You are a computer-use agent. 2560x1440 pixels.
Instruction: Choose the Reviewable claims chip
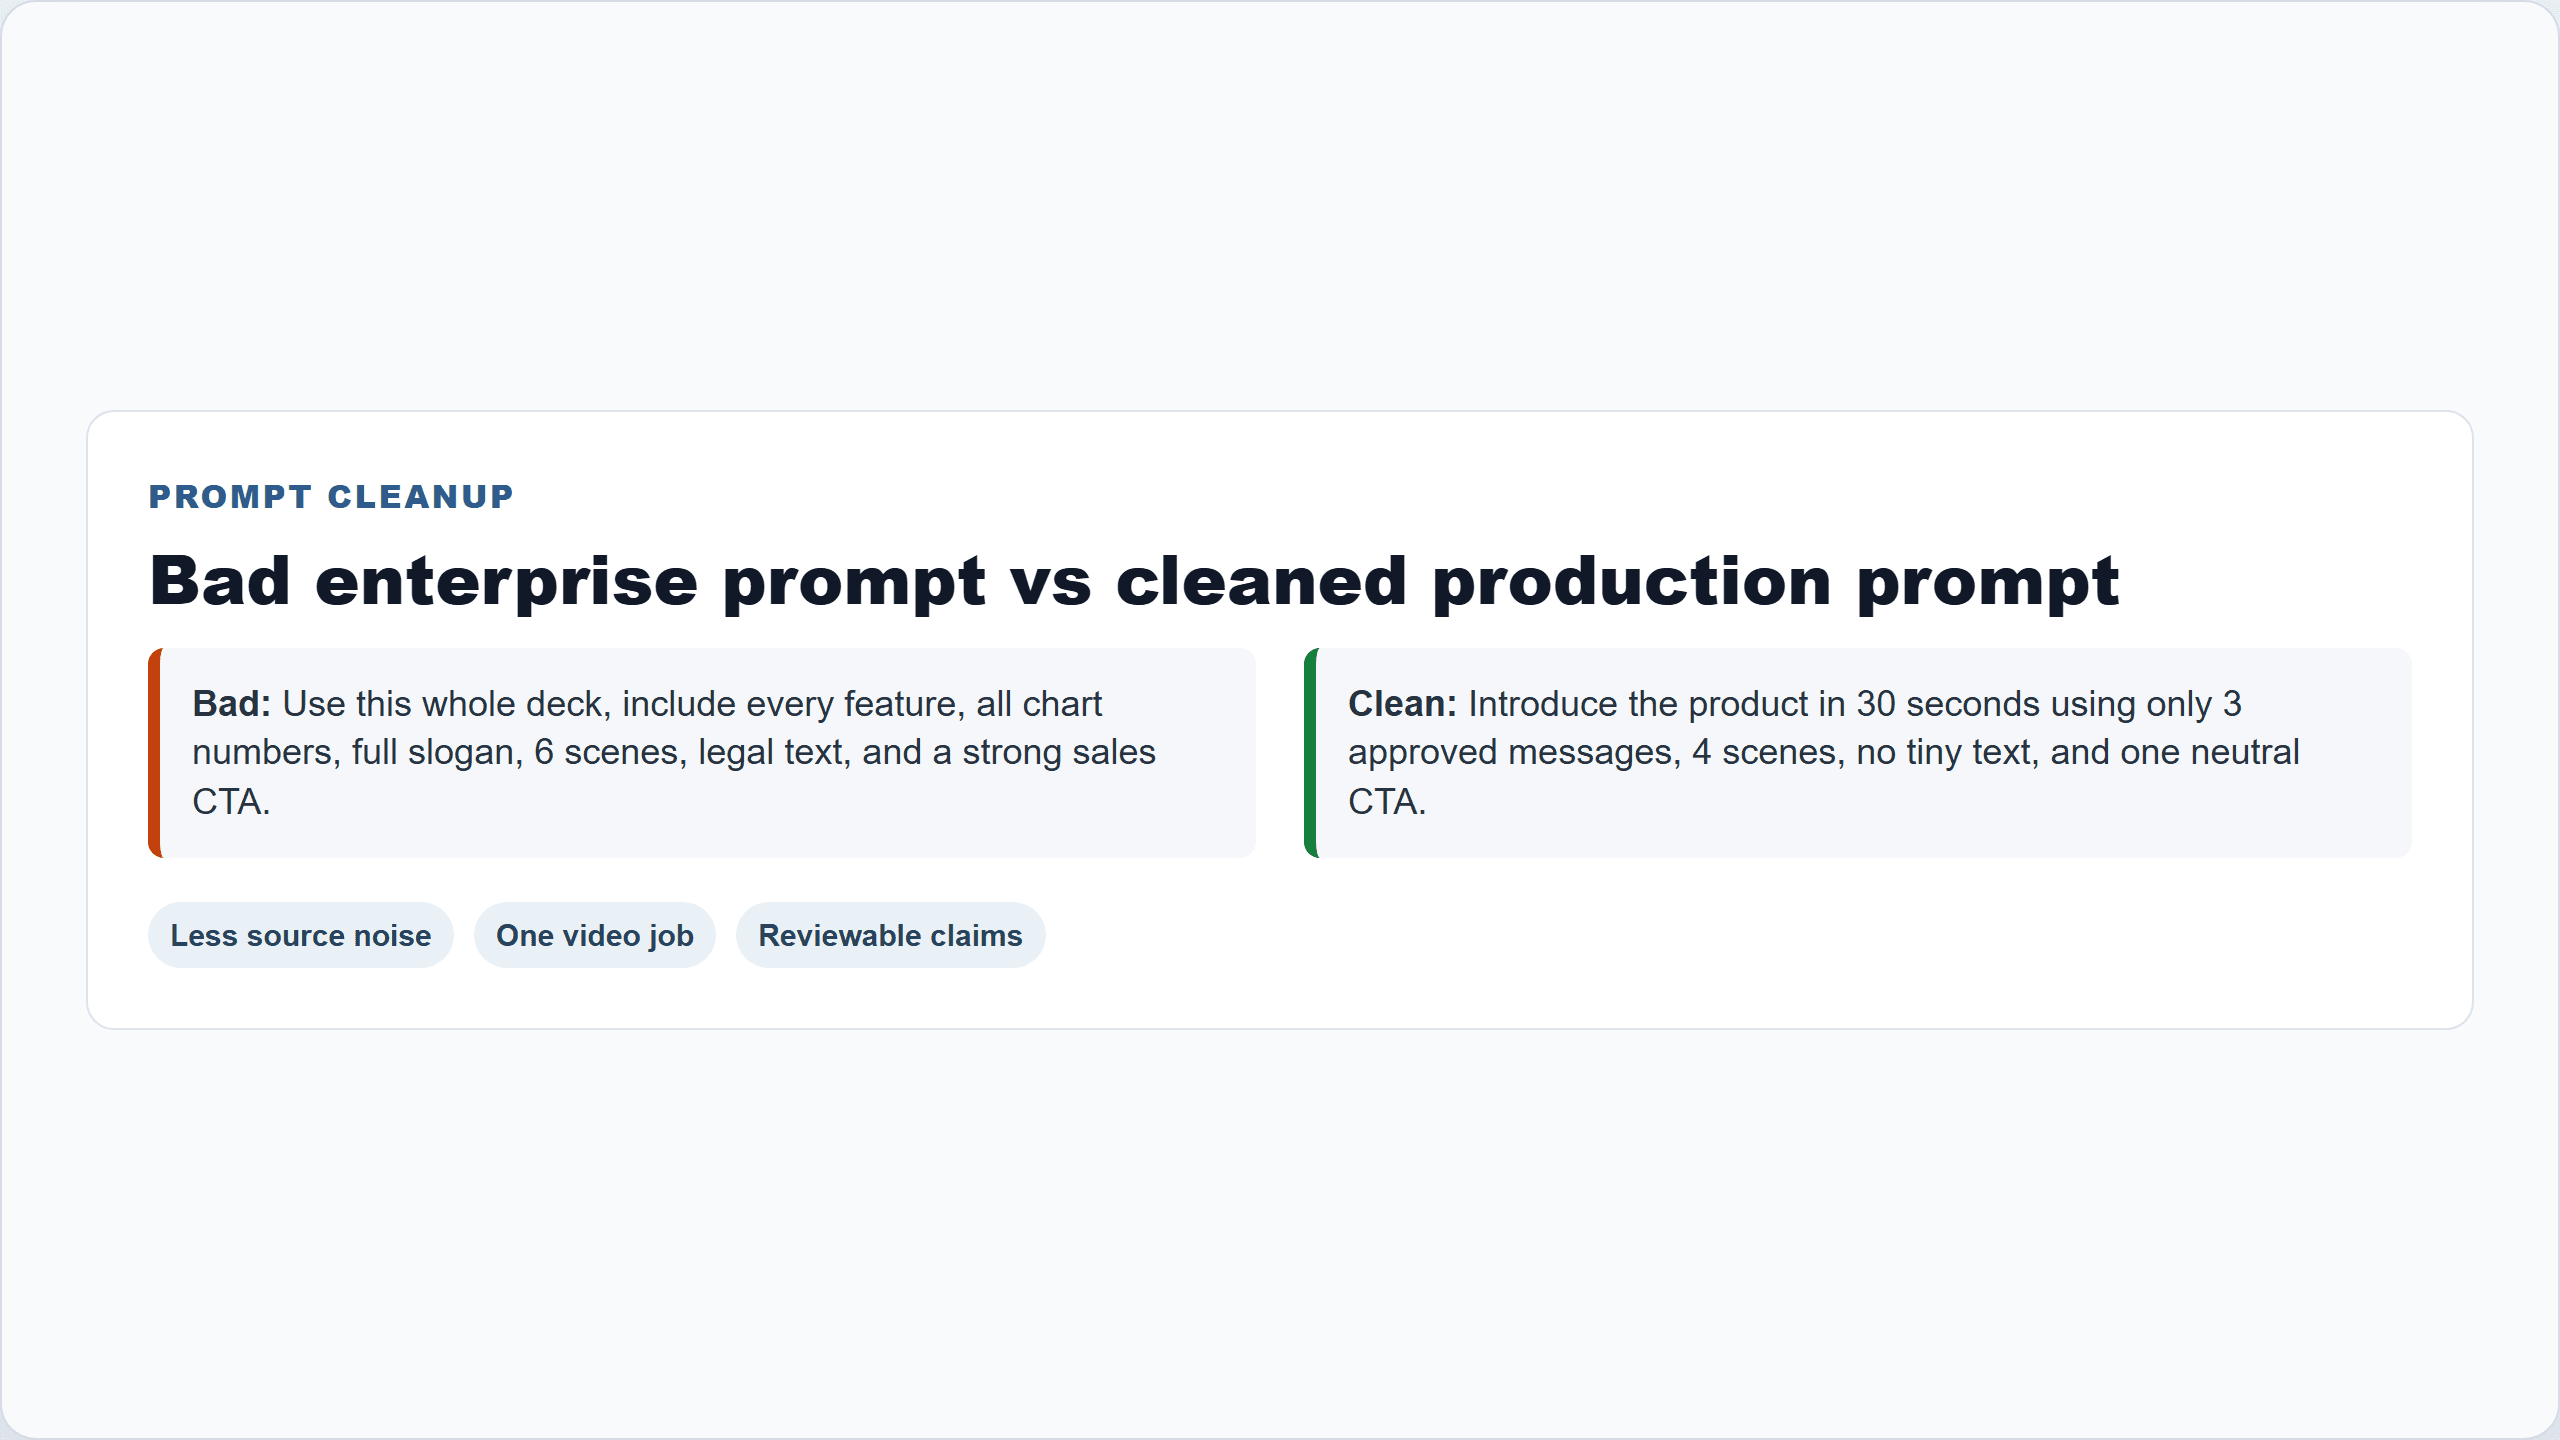(x=891, y=935)
